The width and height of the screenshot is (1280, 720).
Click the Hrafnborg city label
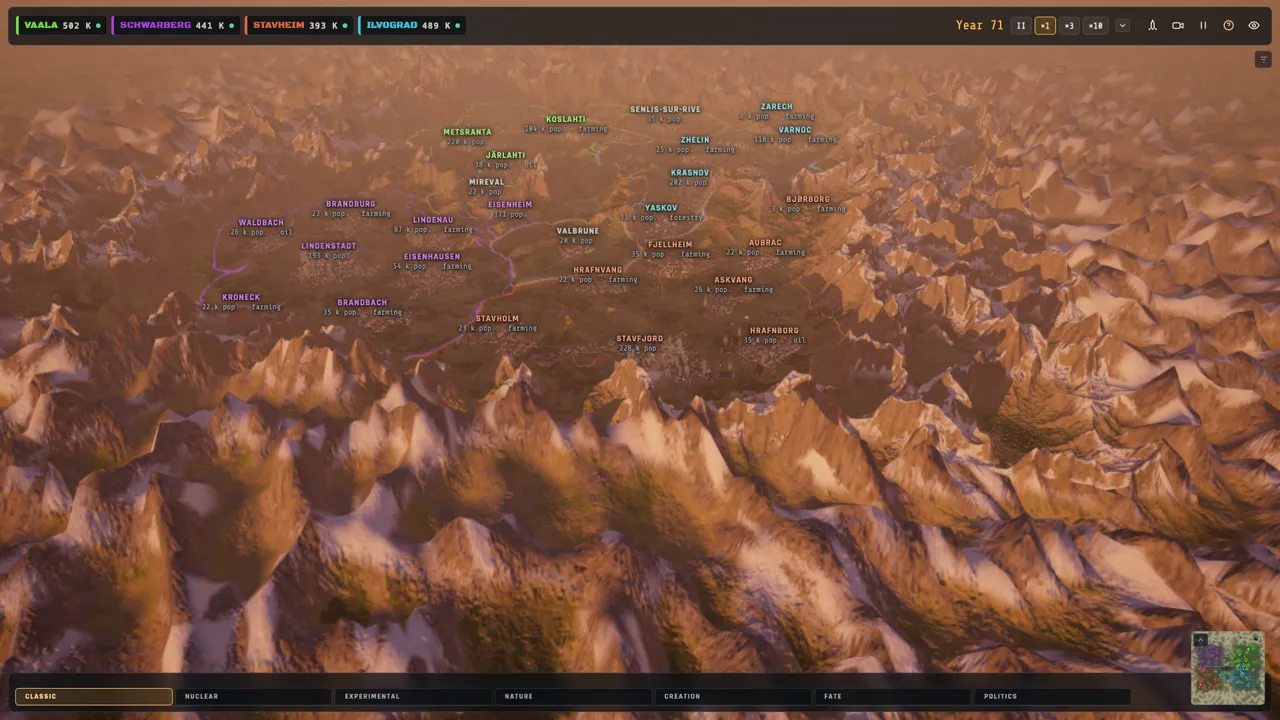coord(774,331)
